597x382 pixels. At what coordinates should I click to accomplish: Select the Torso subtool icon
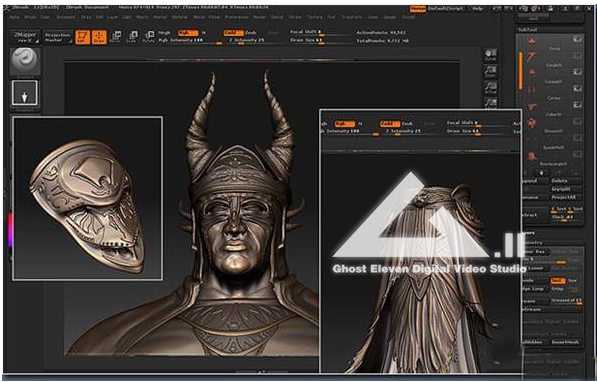coord(532,41)
